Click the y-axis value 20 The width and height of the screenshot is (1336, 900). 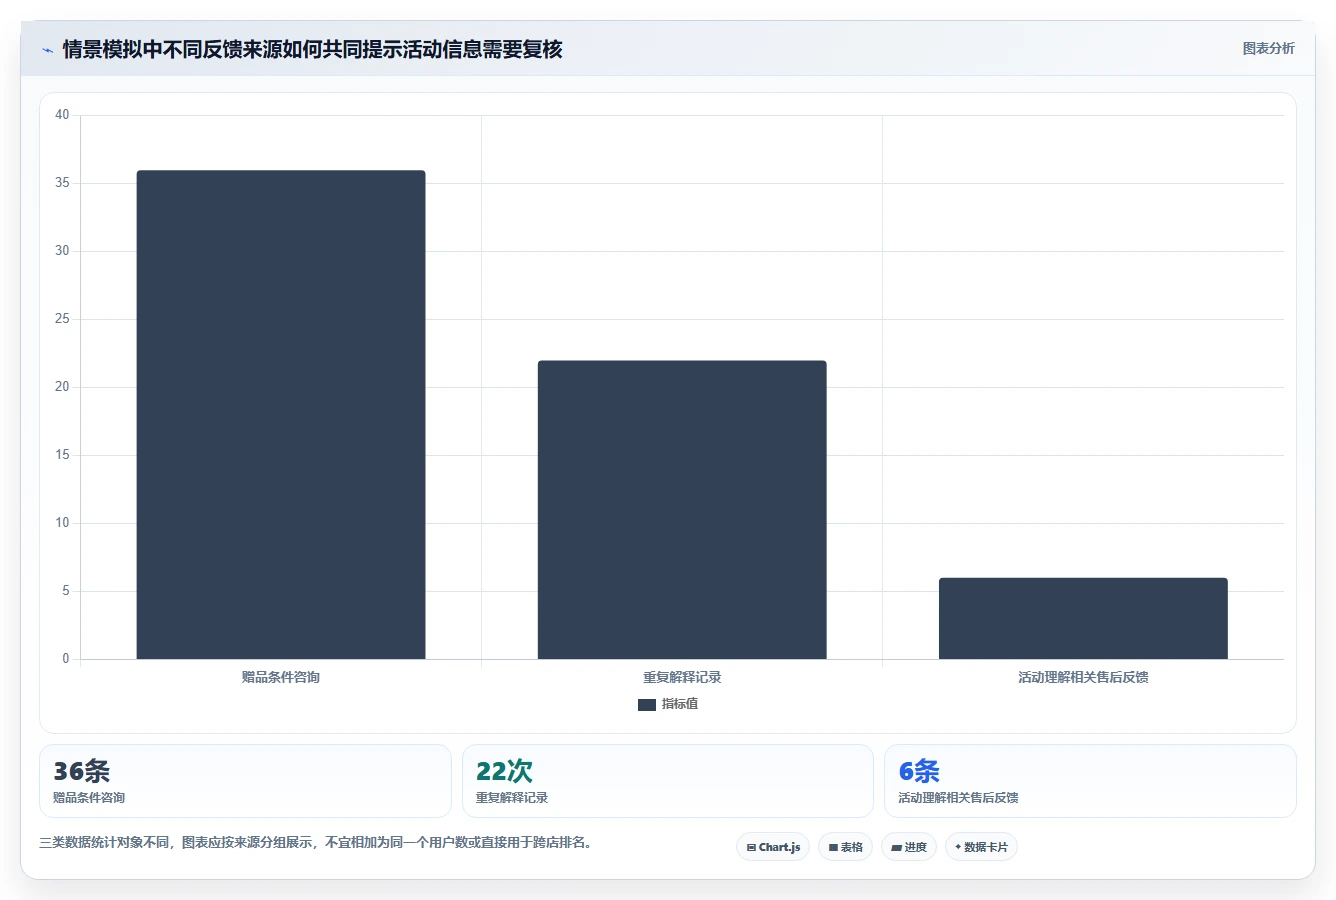tap(62, 387)
